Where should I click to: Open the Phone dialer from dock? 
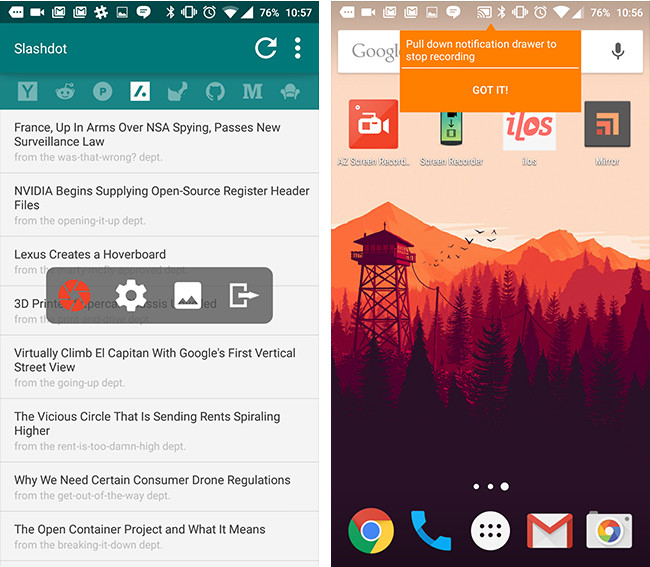point(431,531)
